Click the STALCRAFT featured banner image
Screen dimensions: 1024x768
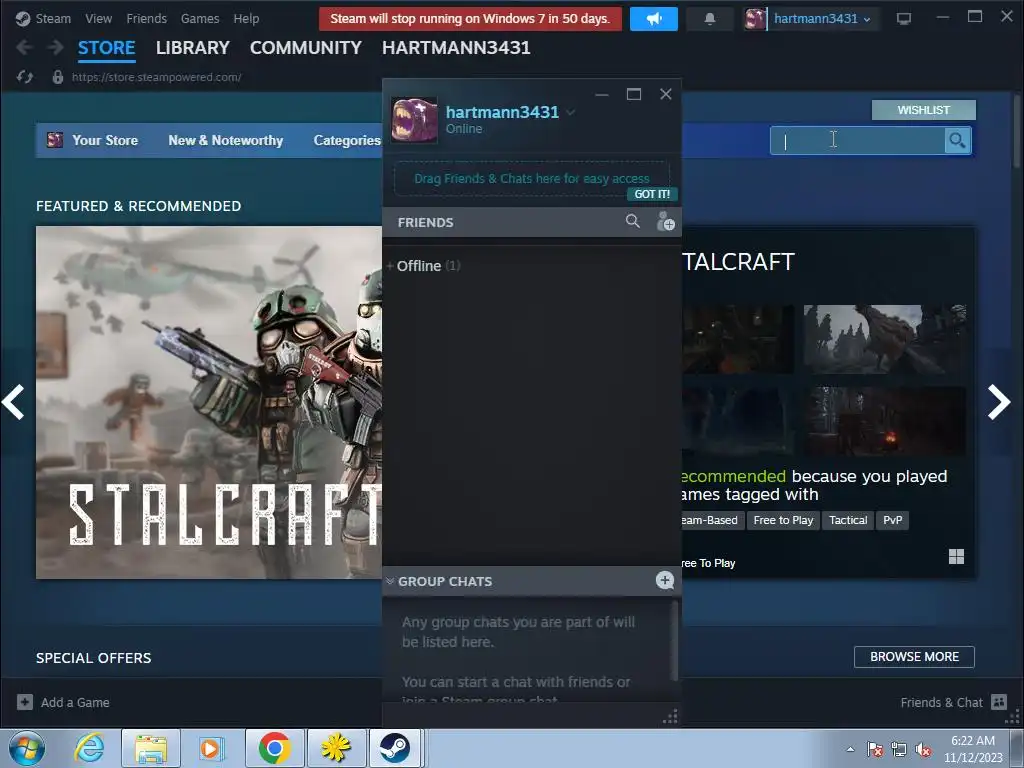(x=209, y=402)
